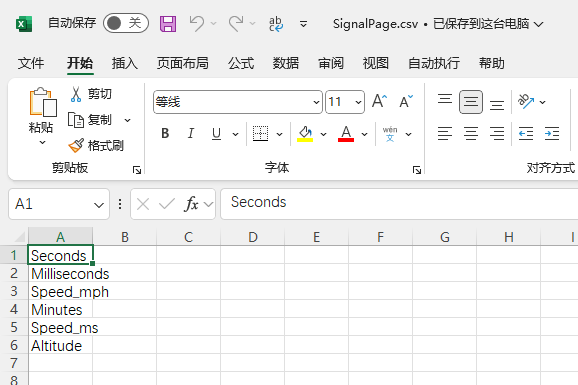The image size is (578, 385).
Task: Expand the Name Box dropdown arrow
Action: (98, 205)
